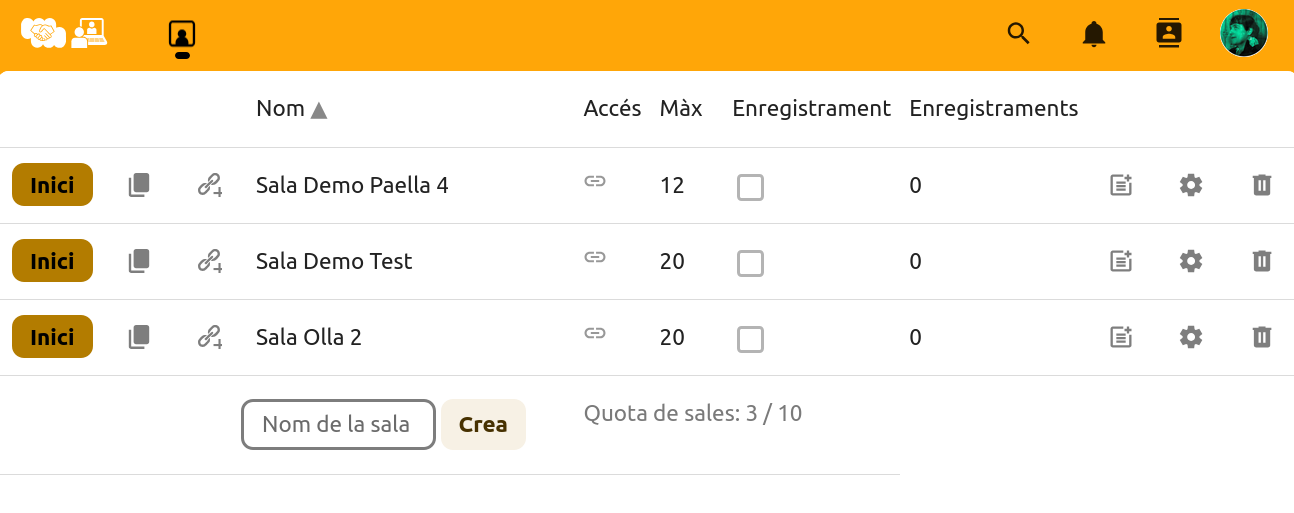Viewport: 1294px width, 513px height.
Task: Start the Sala Demo Paella 4 room
Action: coord(52,185)
